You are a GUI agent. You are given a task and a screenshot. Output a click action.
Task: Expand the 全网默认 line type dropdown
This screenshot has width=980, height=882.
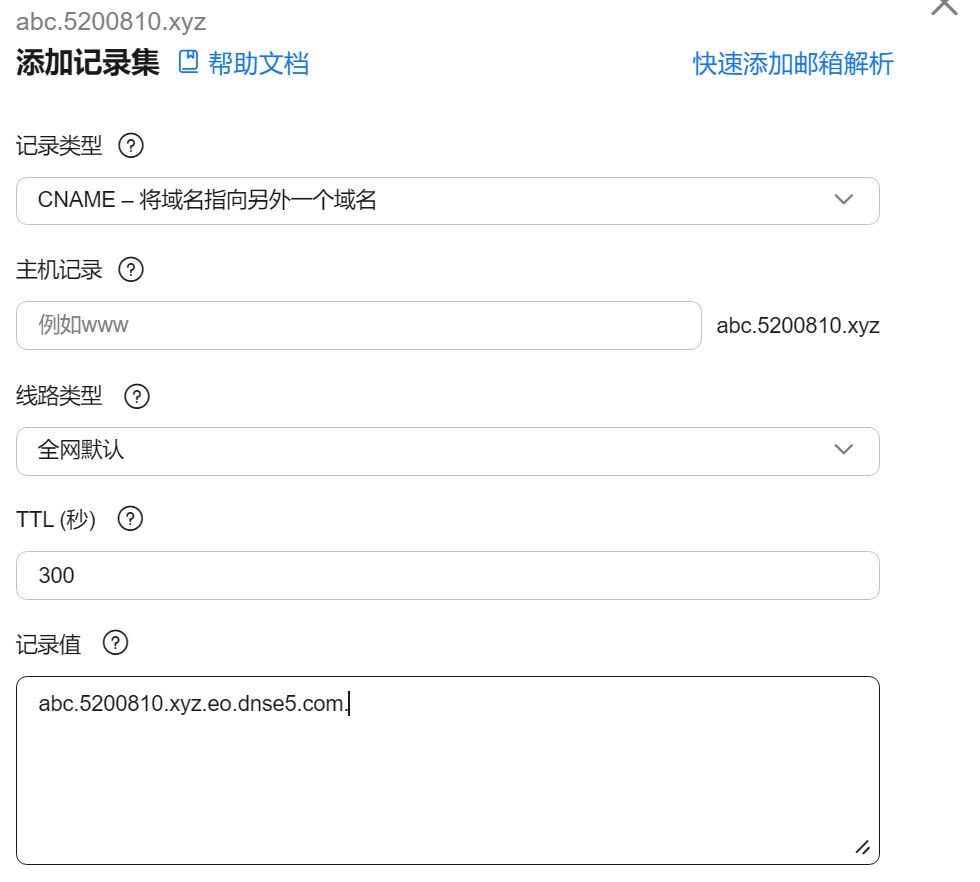tap(447, 451)
